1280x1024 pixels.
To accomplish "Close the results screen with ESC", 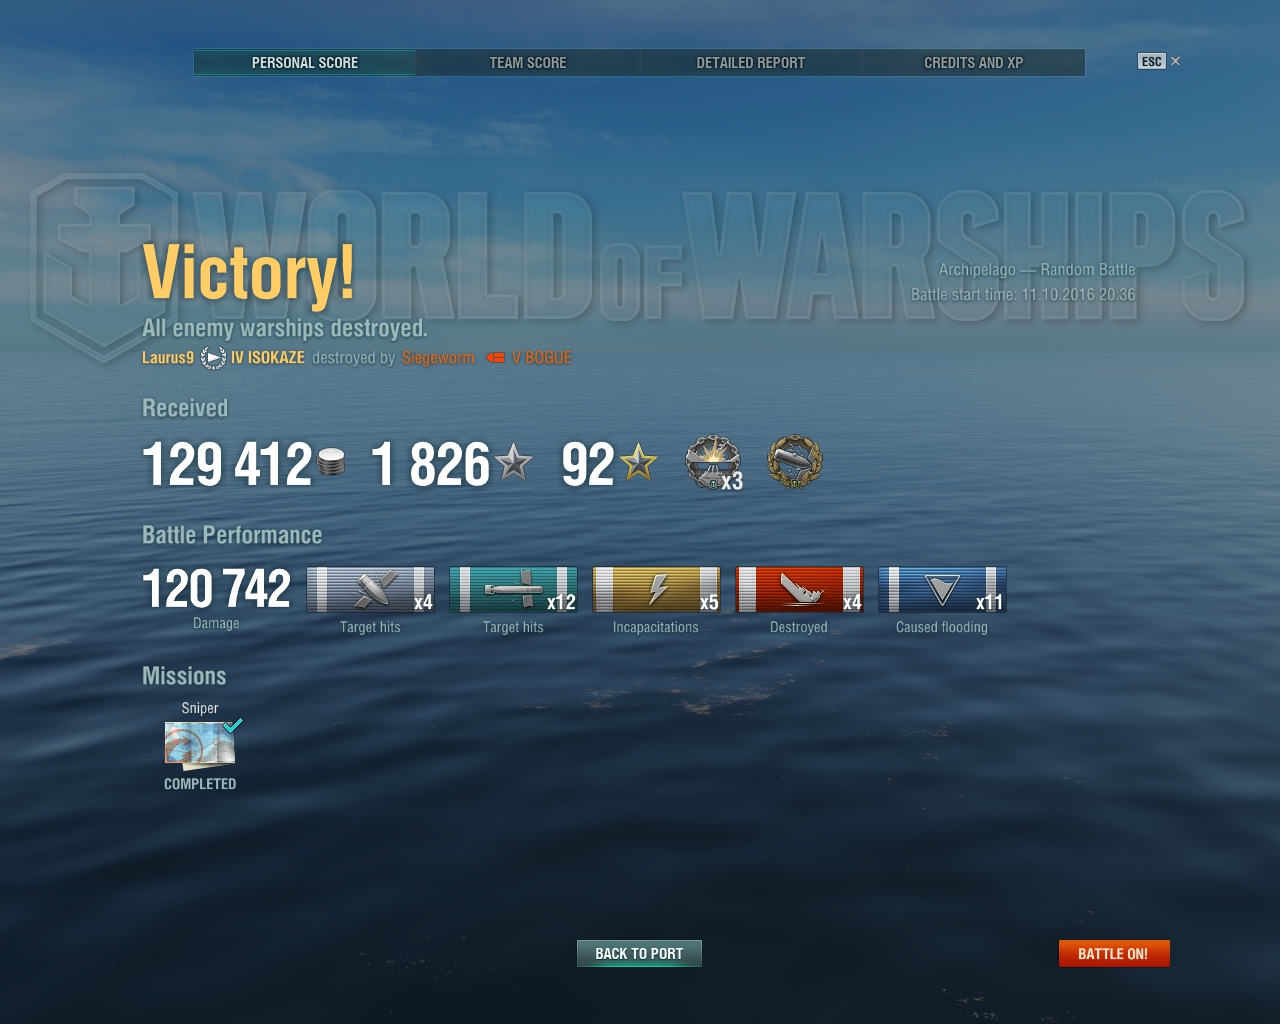I will 1159,61.
